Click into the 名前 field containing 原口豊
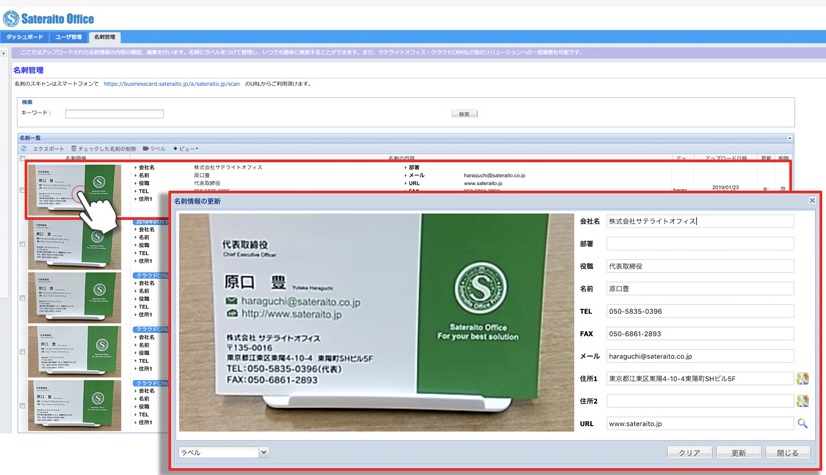Screen dimensions: 826x475 click(700, 289)
